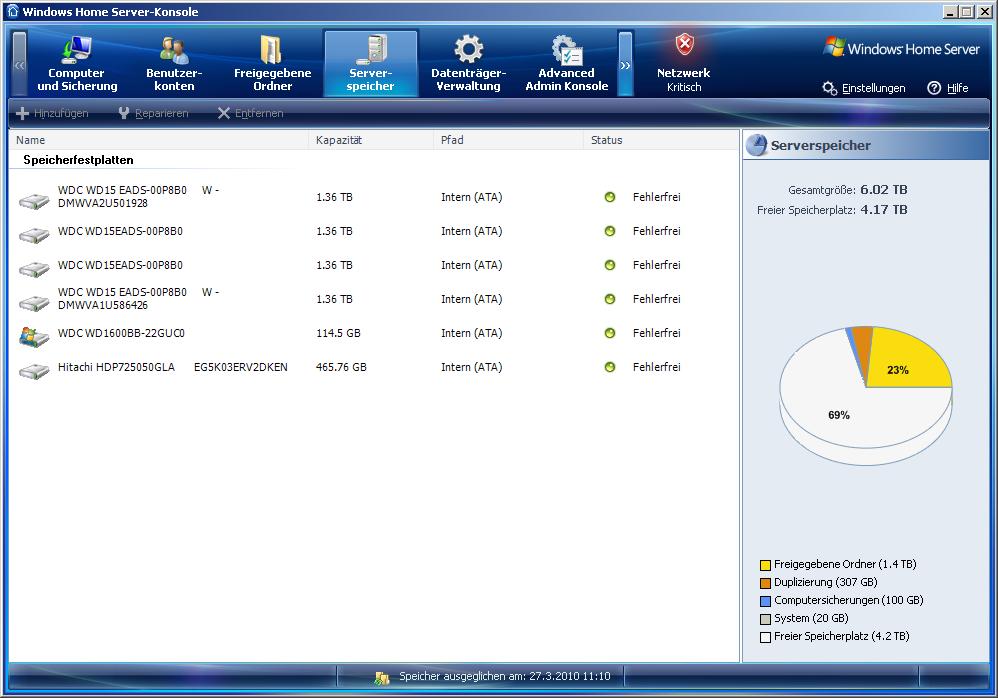Click System (20 GB) legend label

point(811,618)
